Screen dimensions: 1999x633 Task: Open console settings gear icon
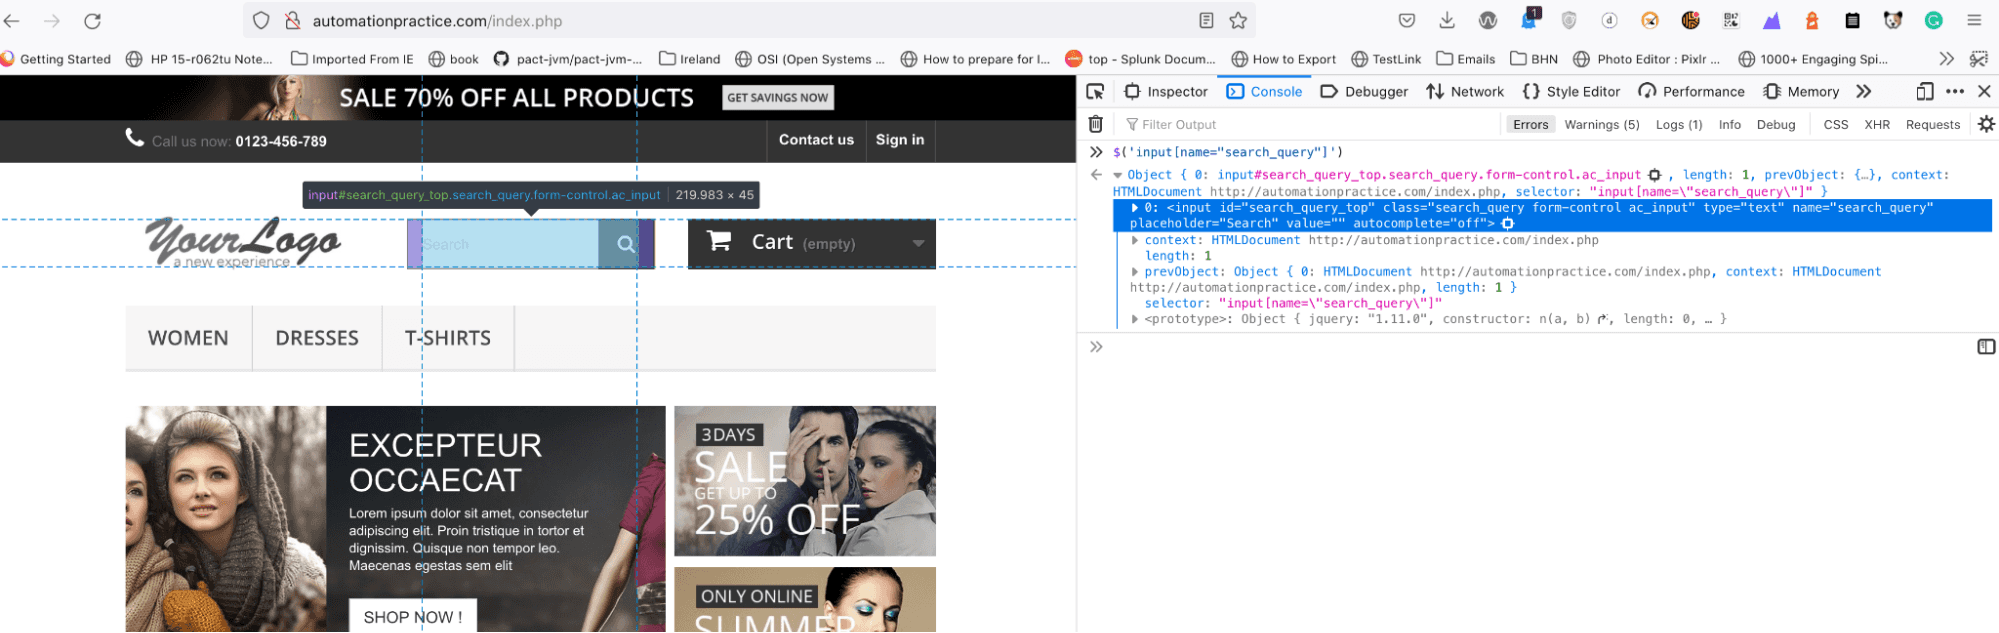click(1986, 124)
